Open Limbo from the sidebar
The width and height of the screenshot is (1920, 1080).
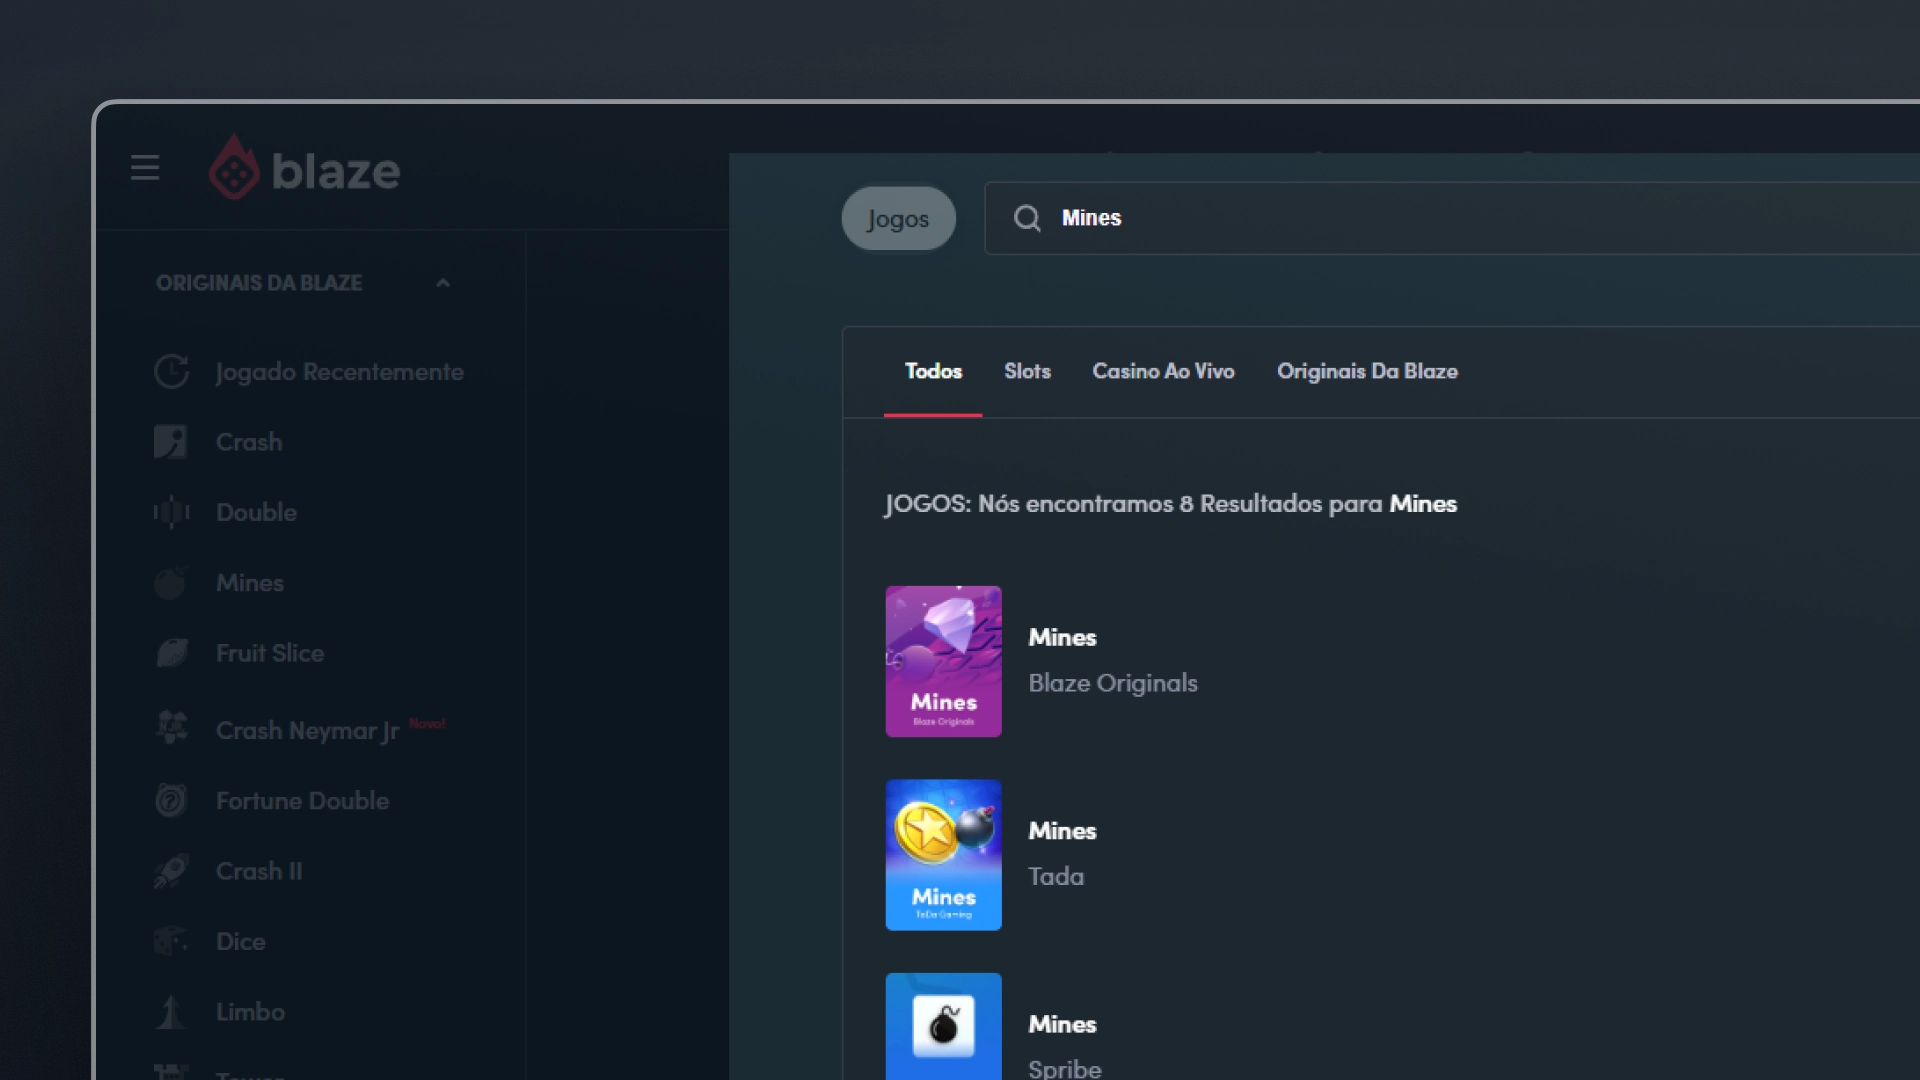pyautogui.click(x=250, y=1012)
